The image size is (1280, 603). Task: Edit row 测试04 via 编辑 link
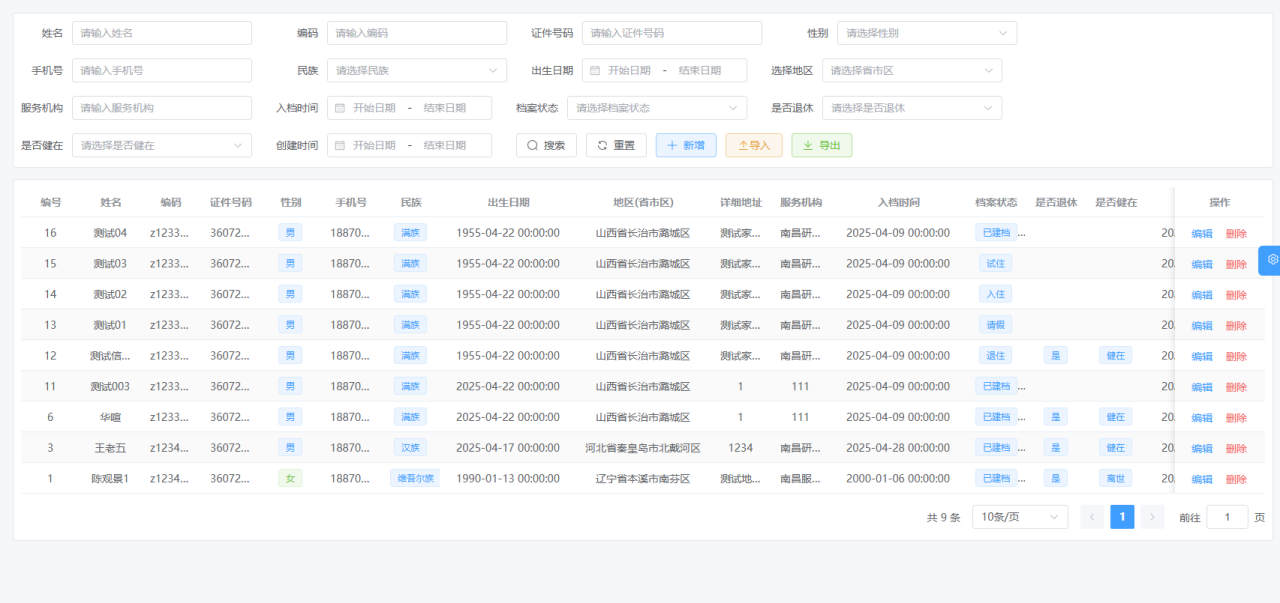coord(1202,234)
